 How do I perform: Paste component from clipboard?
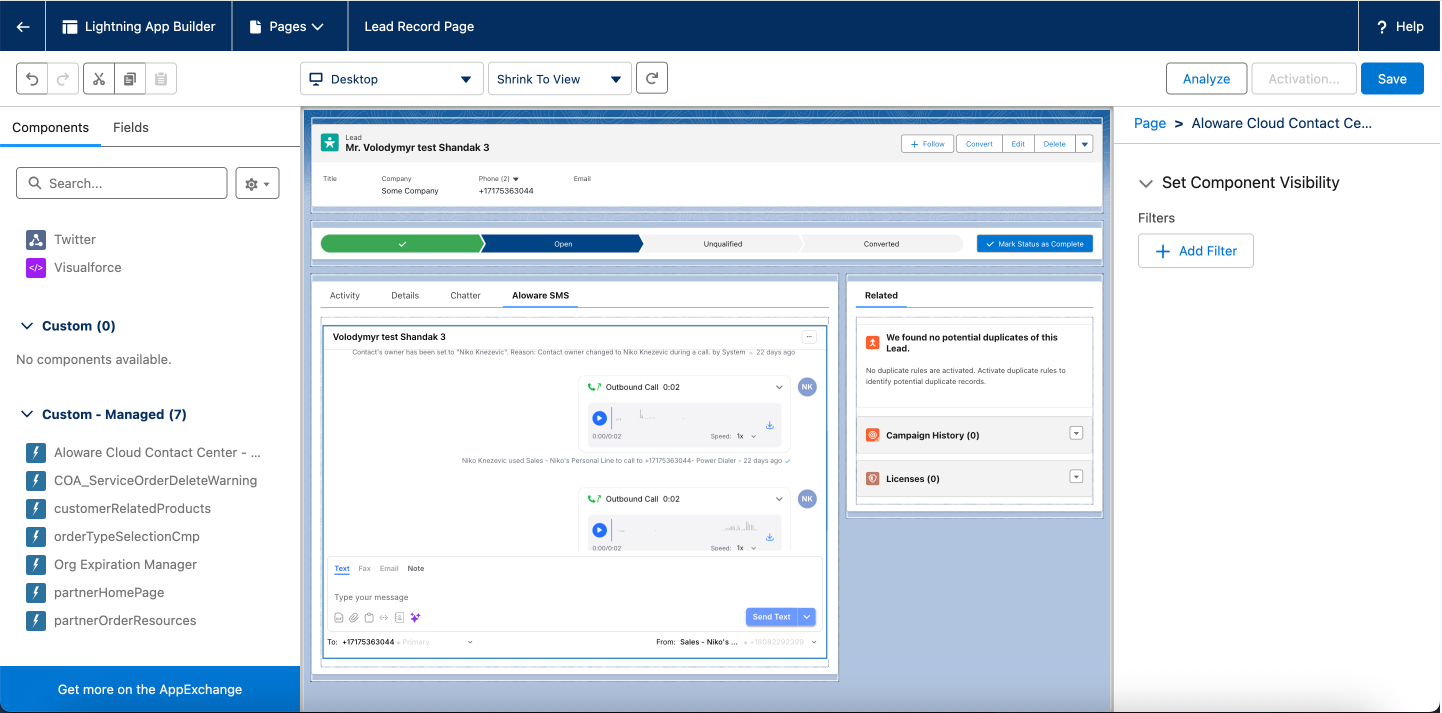coord(161,79)
